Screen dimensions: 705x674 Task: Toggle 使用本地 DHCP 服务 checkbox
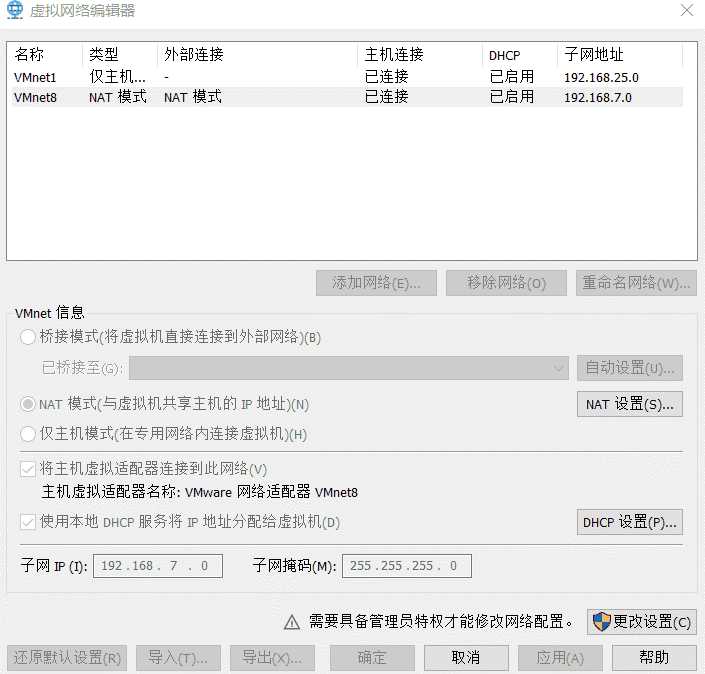[x=28, y=522]
